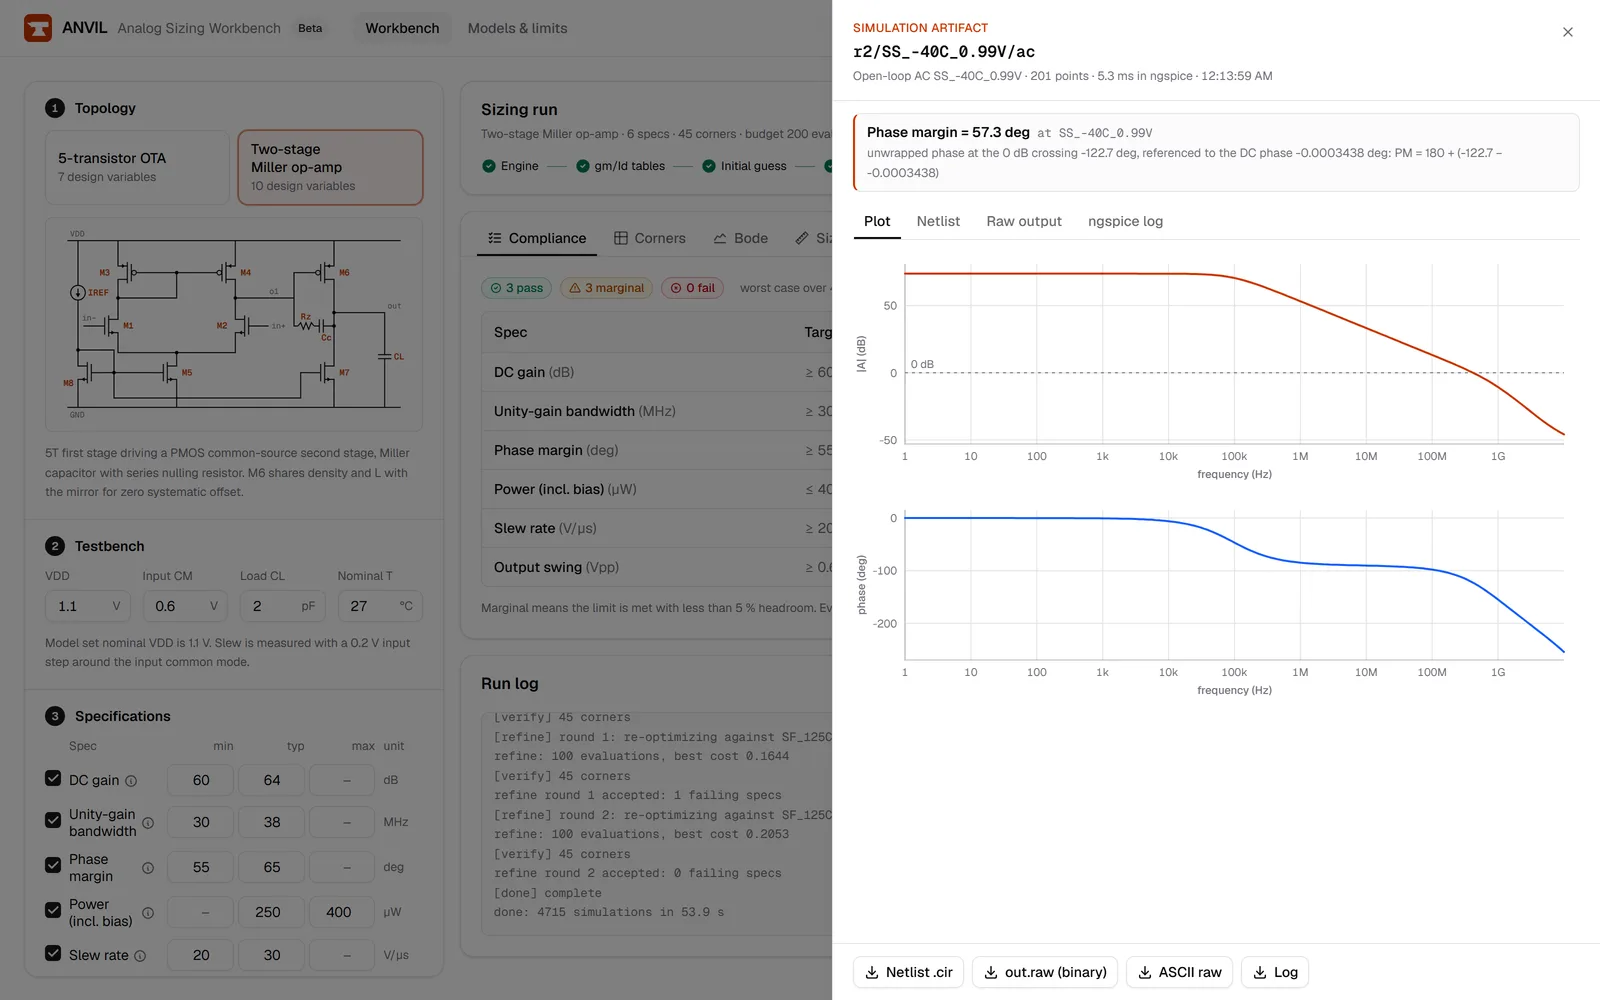
Task: Download the Log file
Action: click(x=1275, y=972)
